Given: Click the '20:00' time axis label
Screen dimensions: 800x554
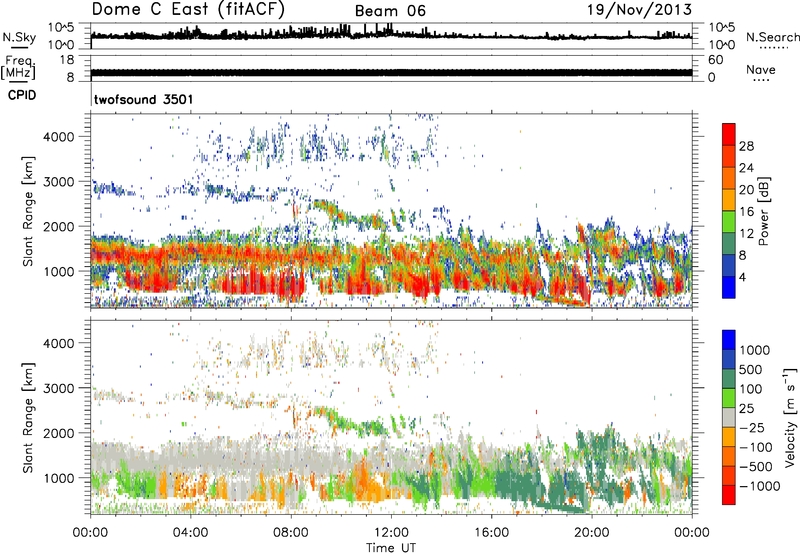Looking at the screenshot, I should [x=591, y=533].
